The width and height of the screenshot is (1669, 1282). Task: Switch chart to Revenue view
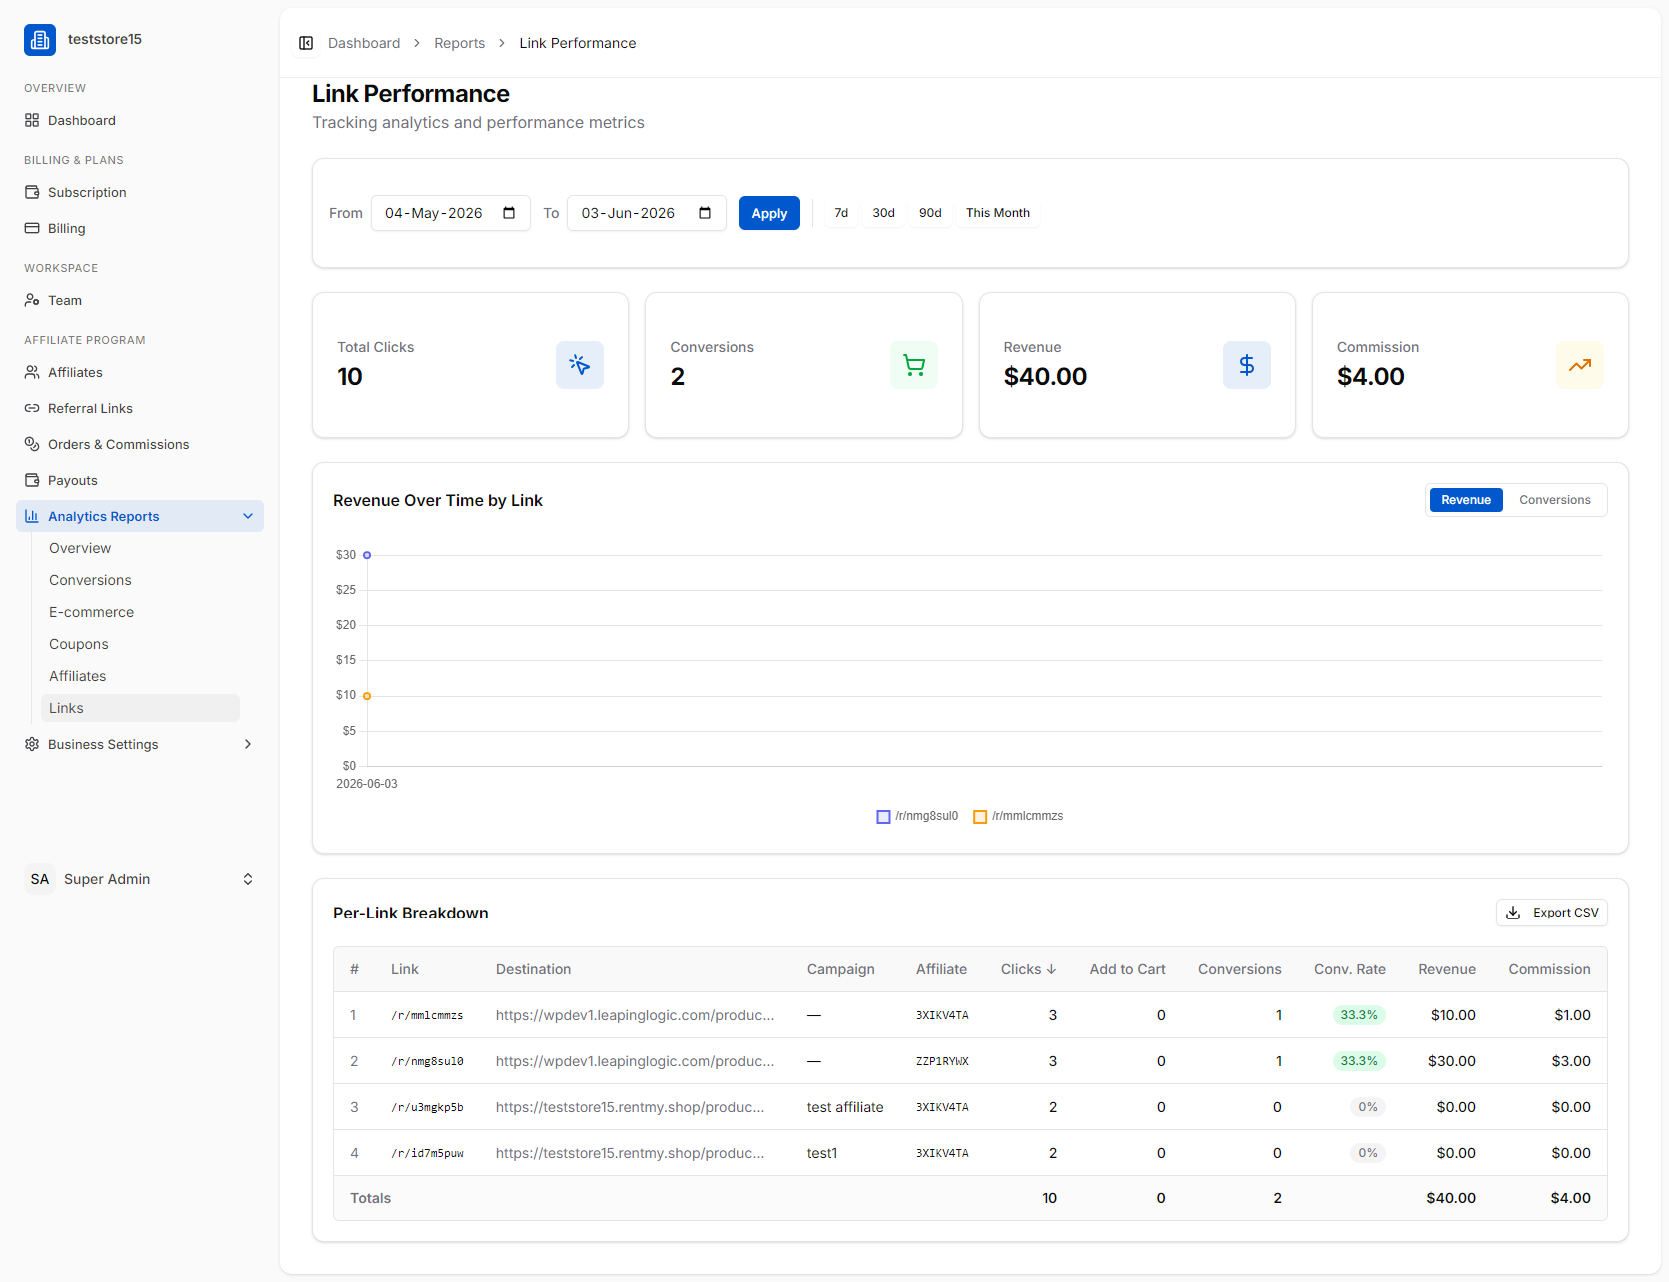pos(1466,500)
